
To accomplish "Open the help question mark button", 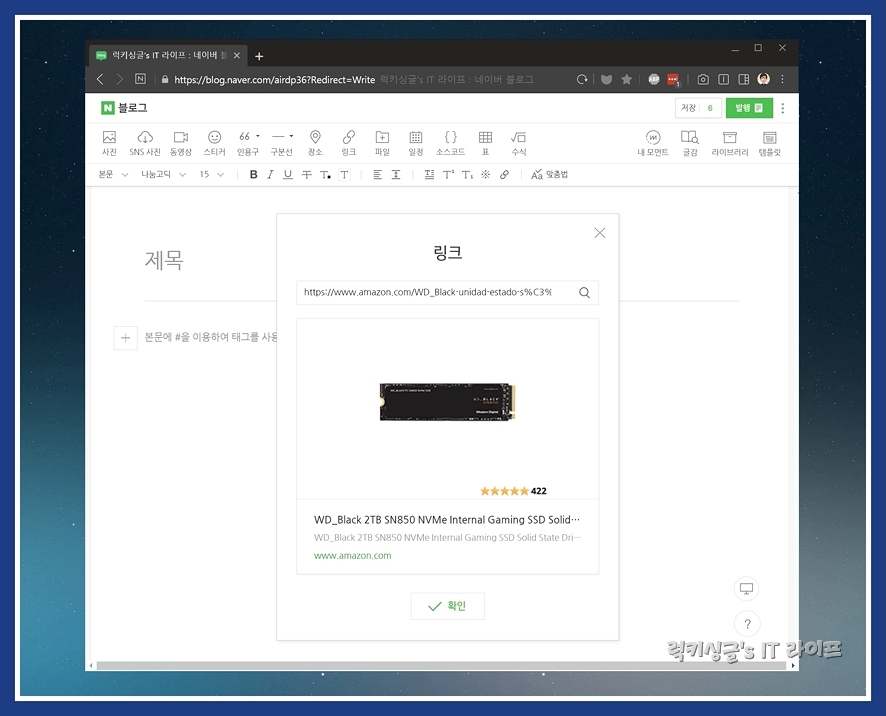I will (747, 624).
